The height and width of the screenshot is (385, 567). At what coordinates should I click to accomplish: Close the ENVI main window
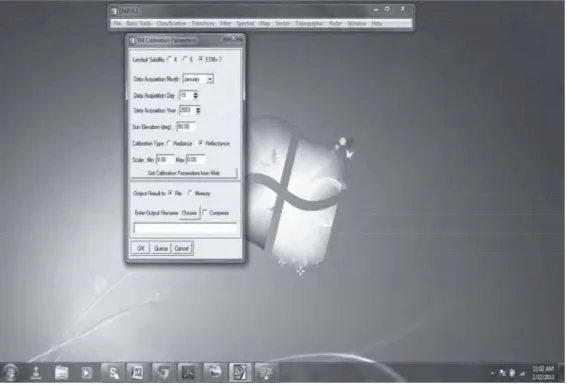pyautogui.click(x=402, y=9)
